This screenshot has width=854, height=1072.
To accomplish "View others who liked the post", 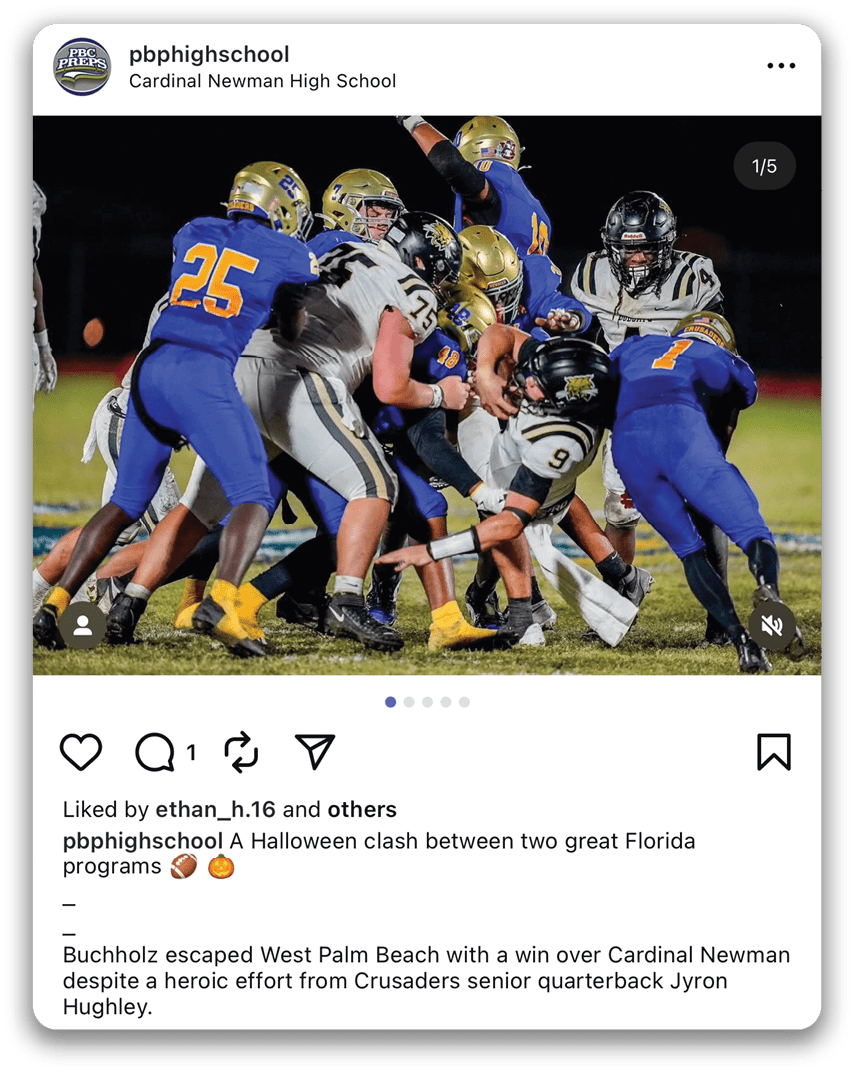I will 362,809.
